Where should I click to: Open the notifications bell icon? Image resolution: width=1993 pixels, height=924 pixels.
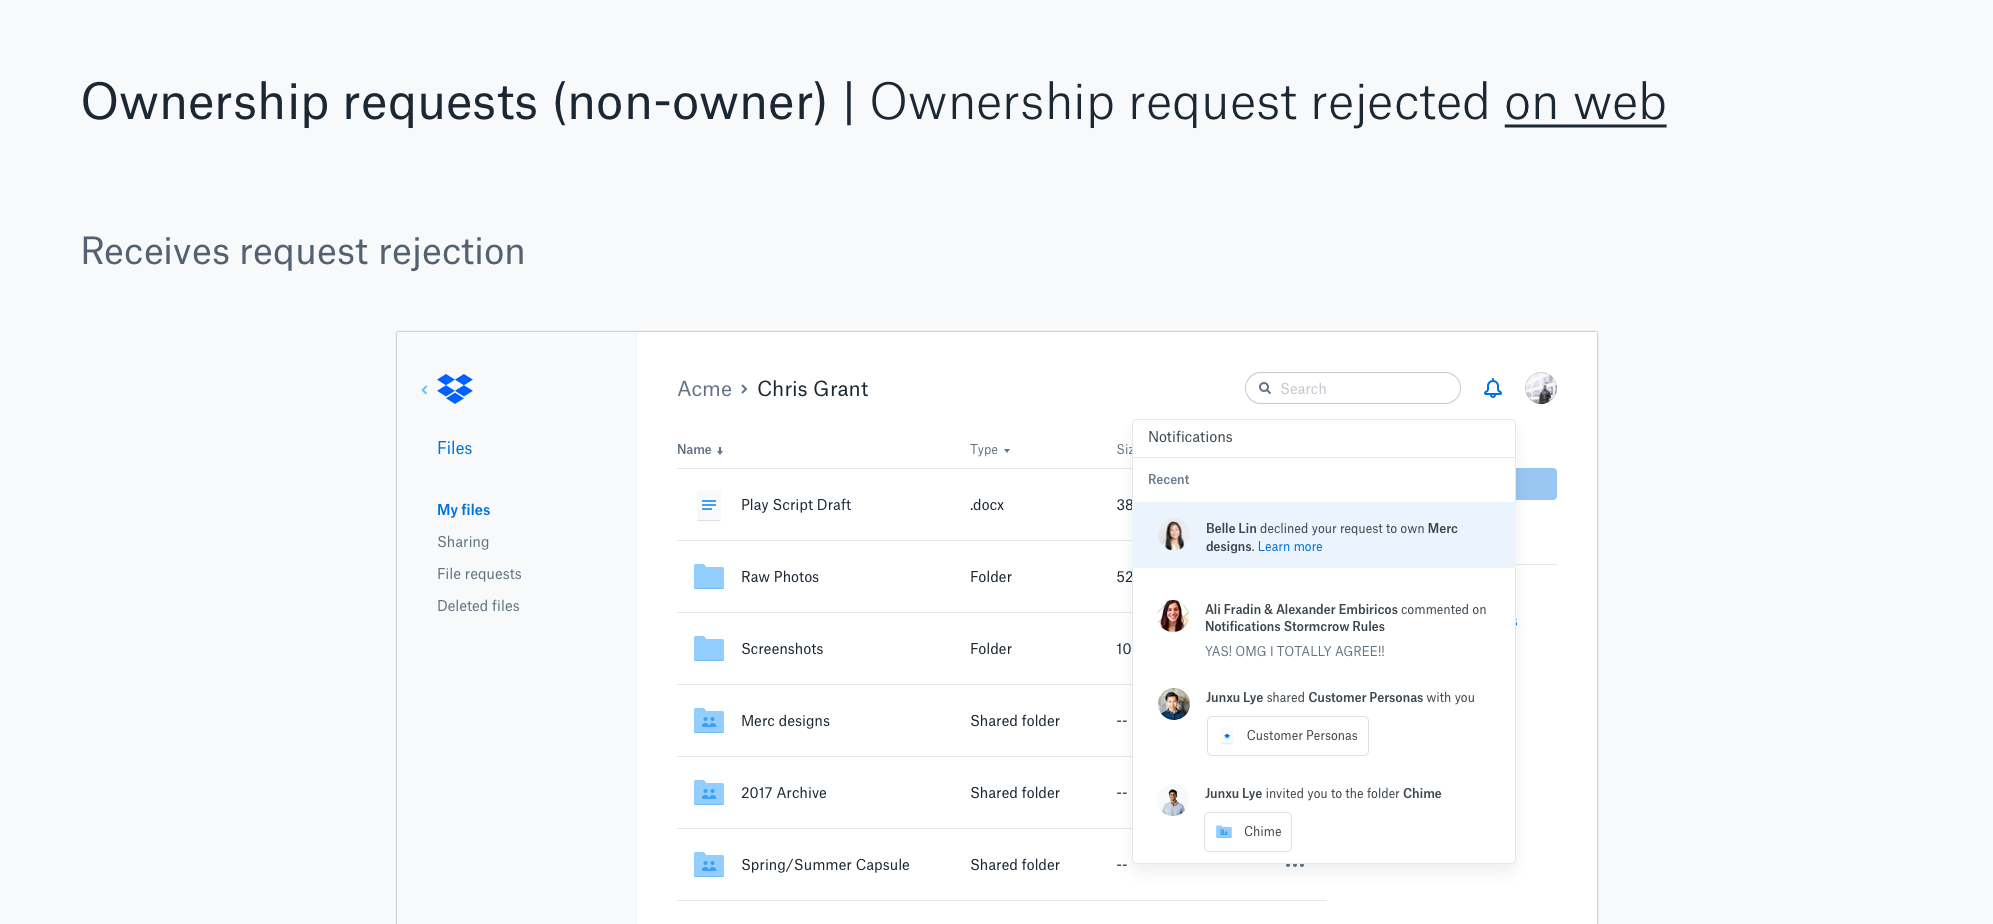tap(1492, 388)
